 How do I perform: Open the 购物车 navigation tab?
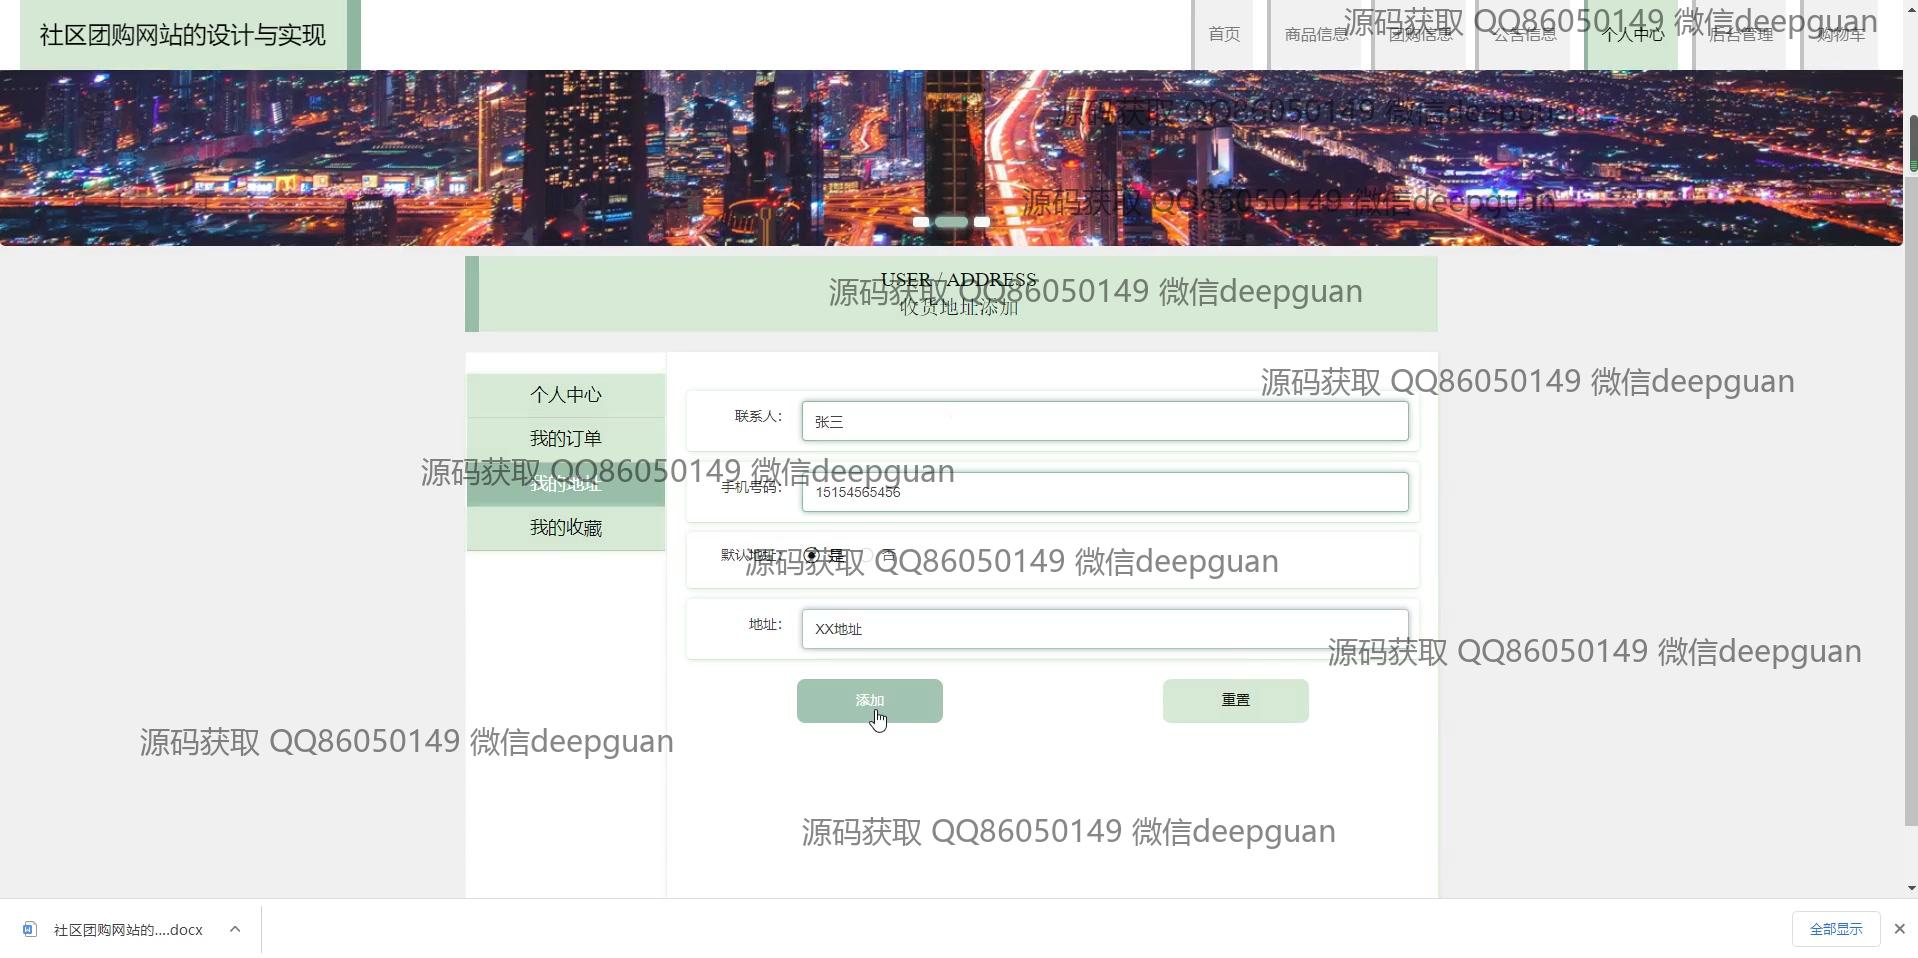tap(1840, 35)
